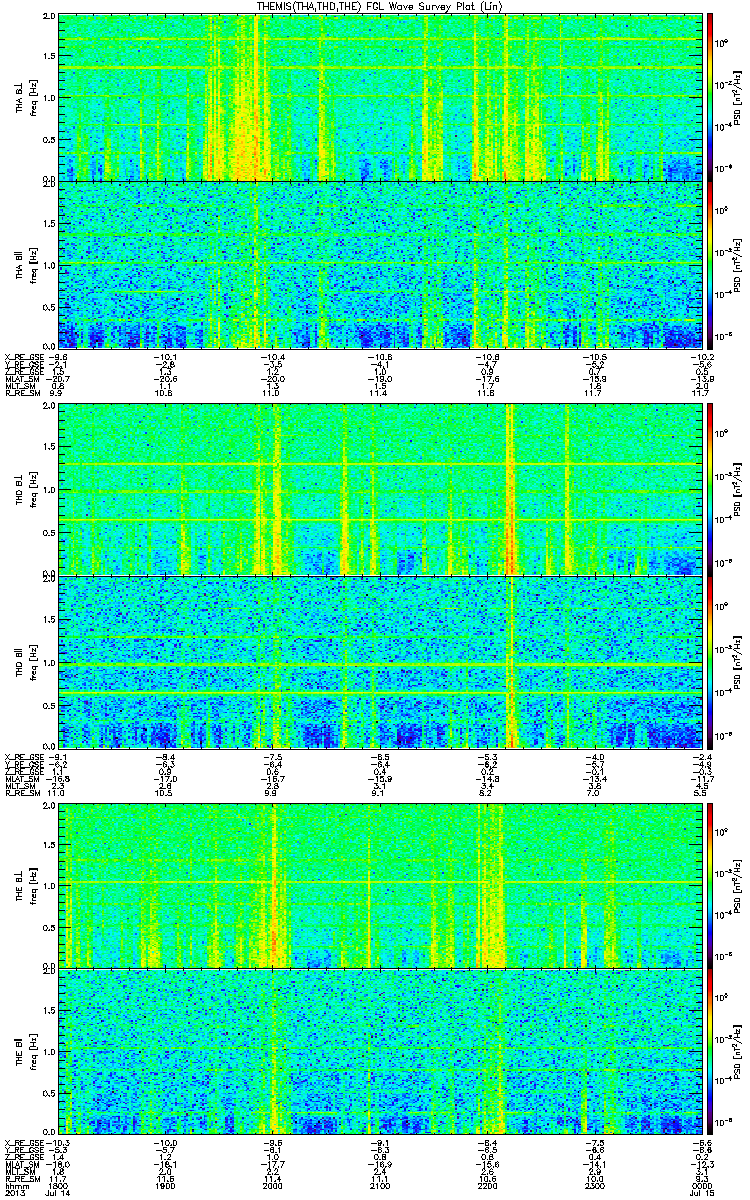
Task: Click the 'Jul 14' date label
Action: [x=58, y=1195]
